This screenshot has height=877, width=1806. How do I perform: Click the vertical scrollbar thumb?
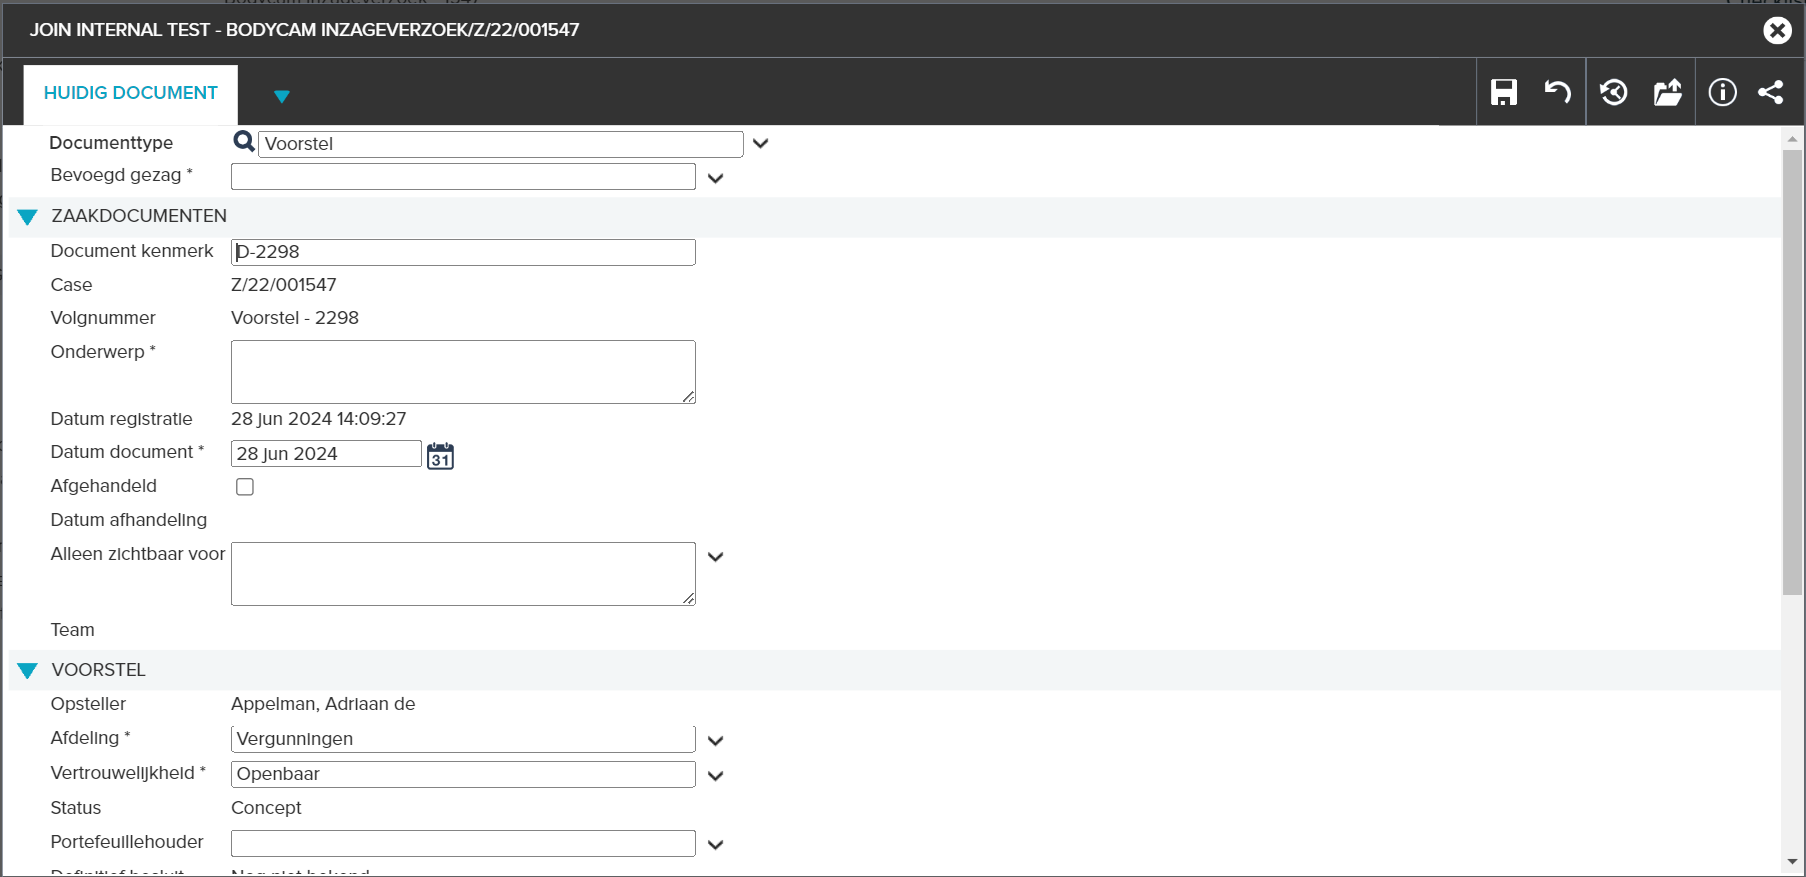pos(1792,372)
